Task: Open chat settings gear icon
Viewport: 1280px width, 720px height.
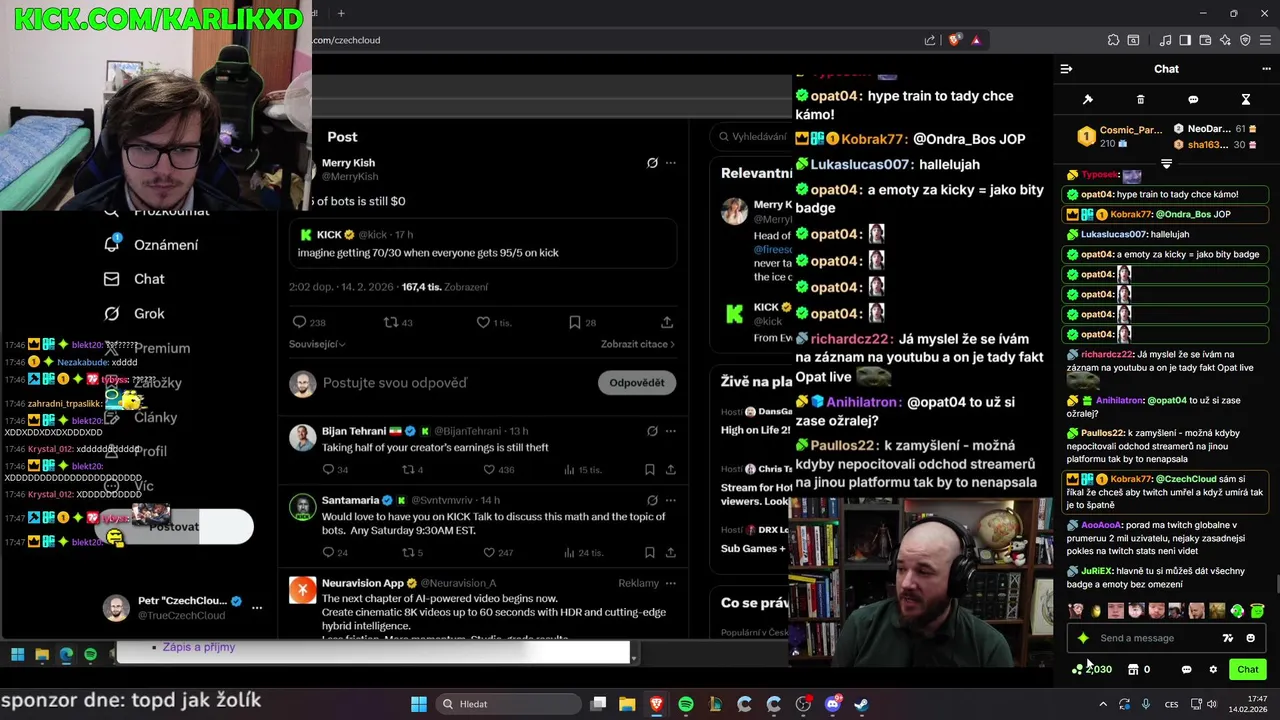Action: (x=1213, y=669)
